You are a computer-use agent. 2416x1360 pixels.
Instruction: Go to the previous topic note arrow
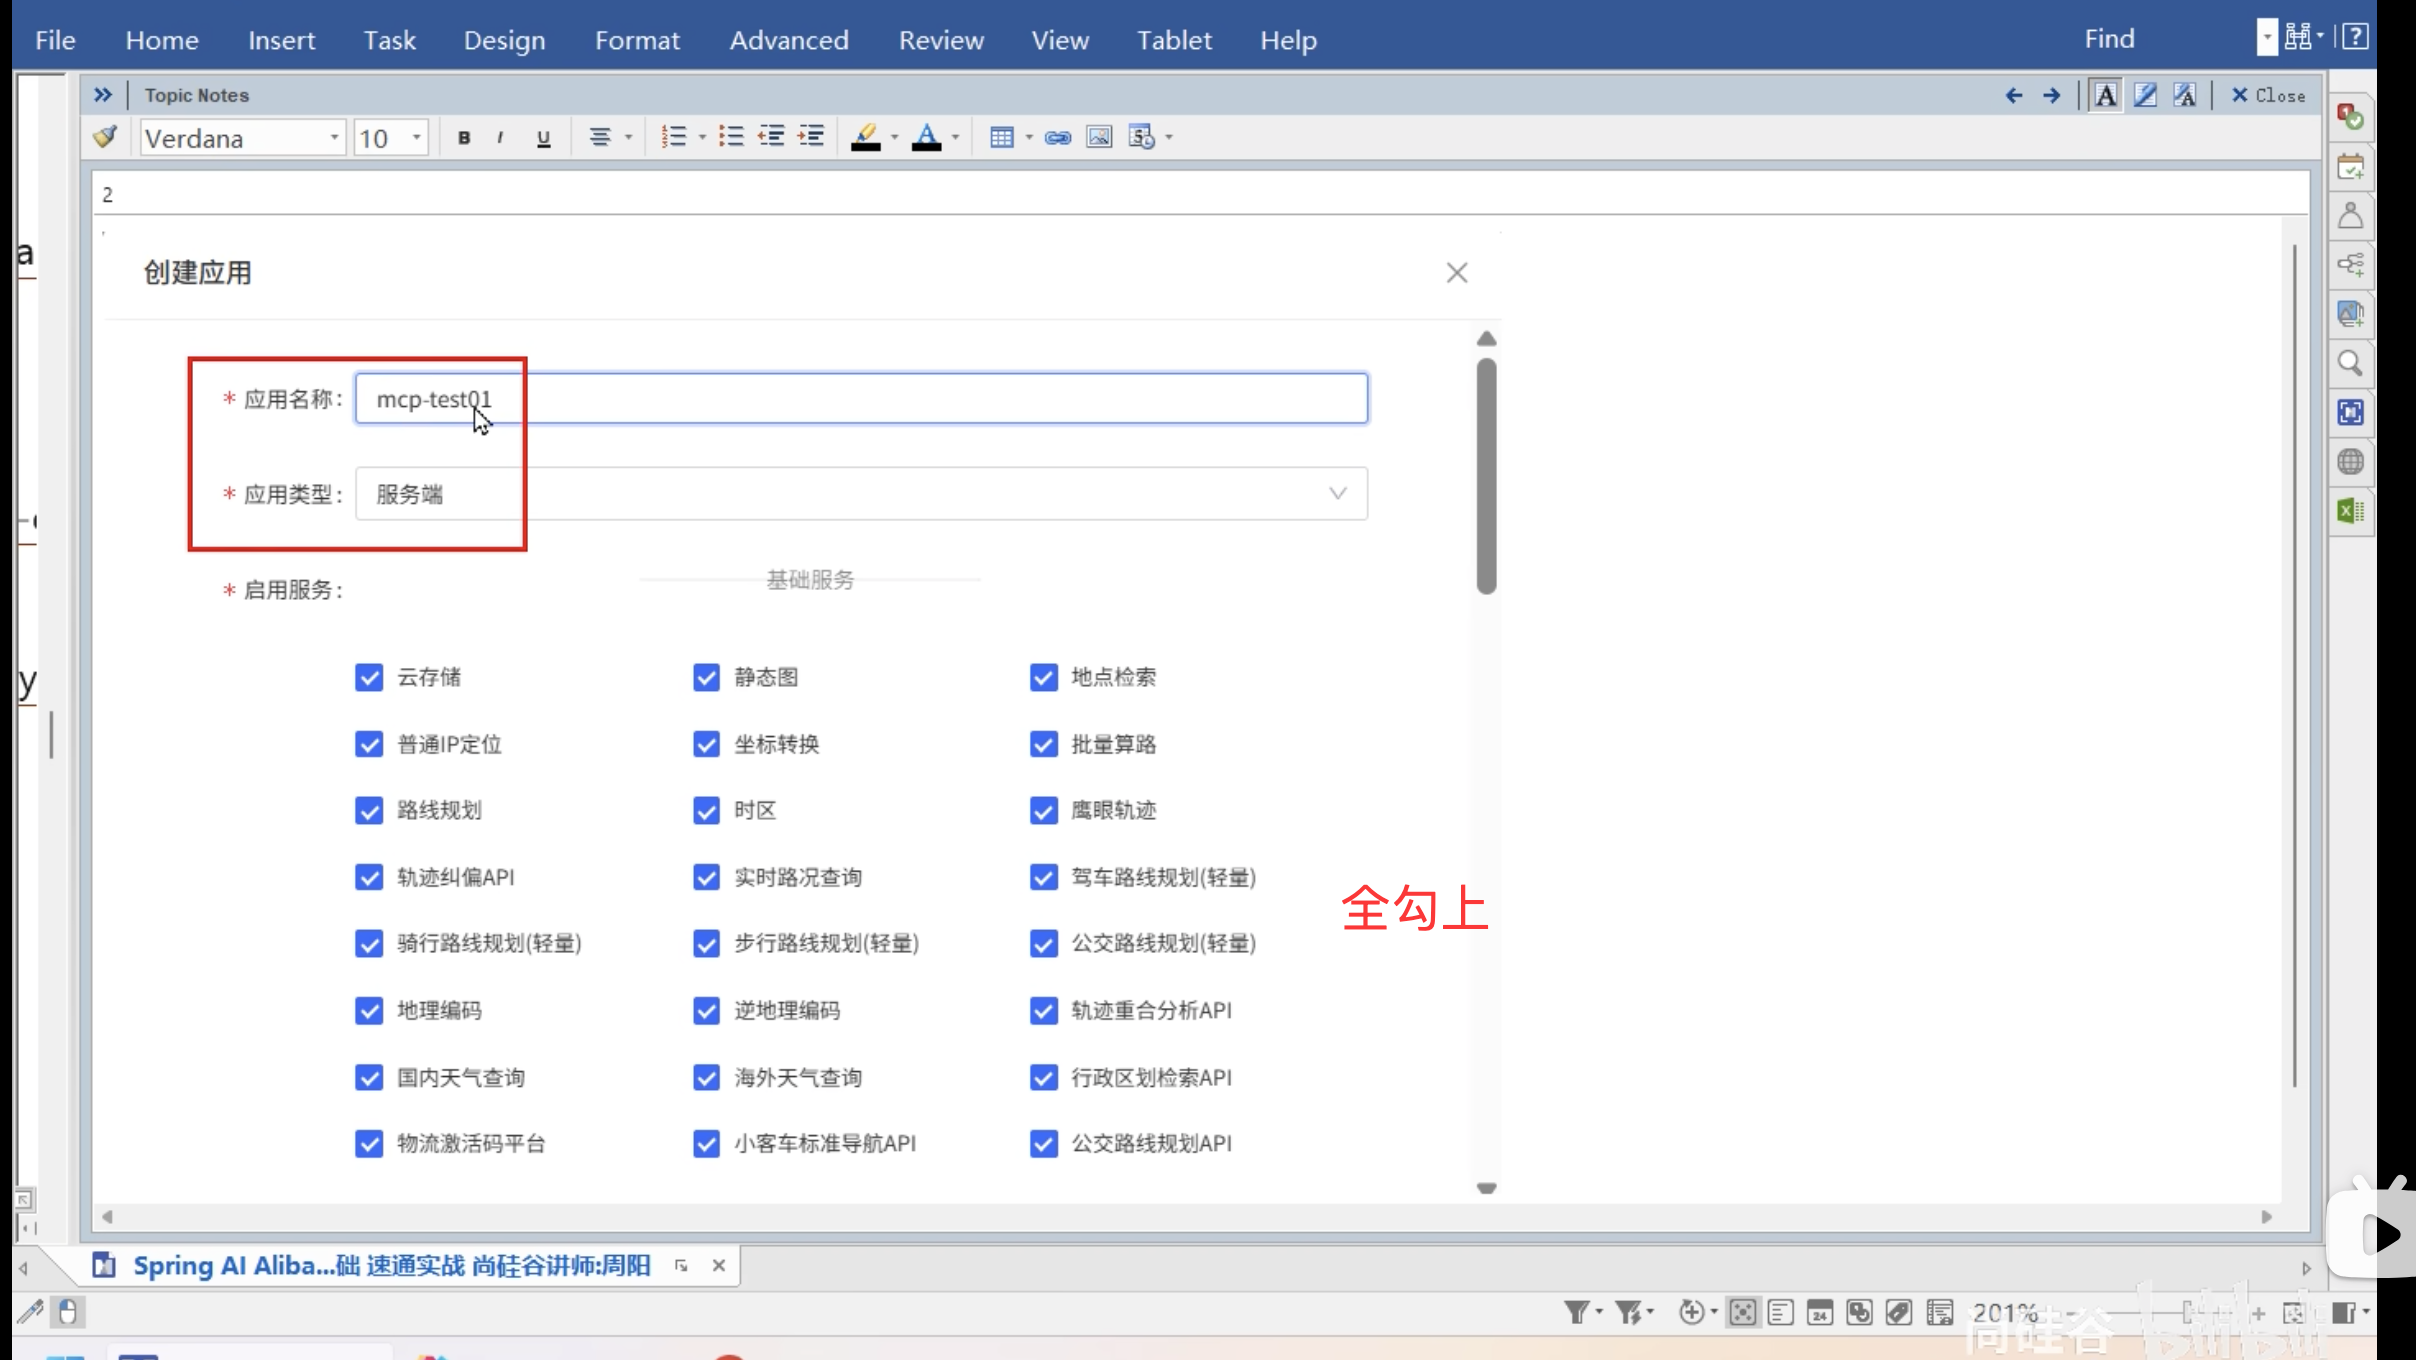pyautogui.click(x=2014, y=95)
